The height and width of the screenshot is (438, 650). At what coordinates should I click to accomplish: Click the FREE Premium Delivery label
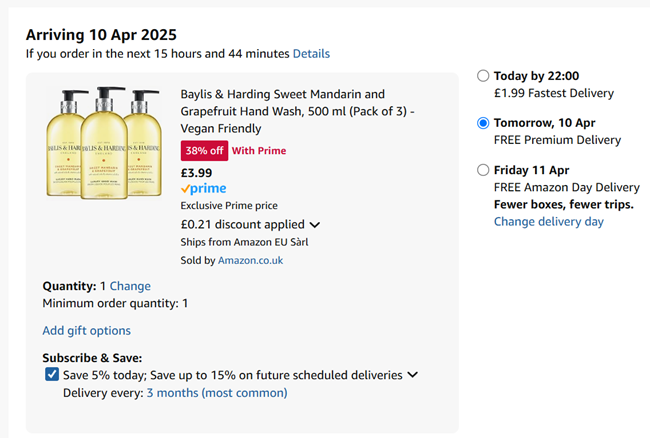[558, 140]
